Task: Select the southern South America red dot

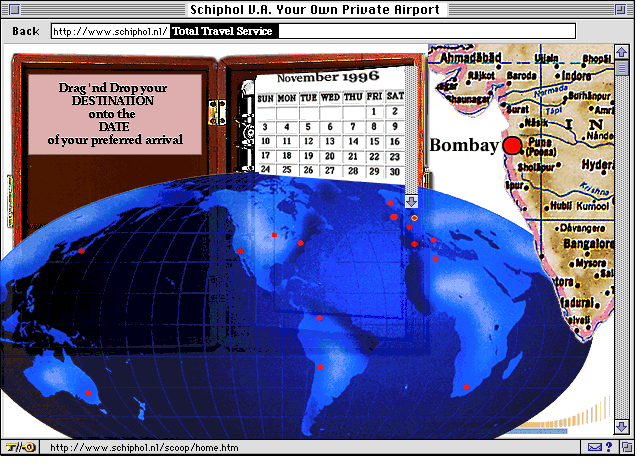Action: coord(321,367)
